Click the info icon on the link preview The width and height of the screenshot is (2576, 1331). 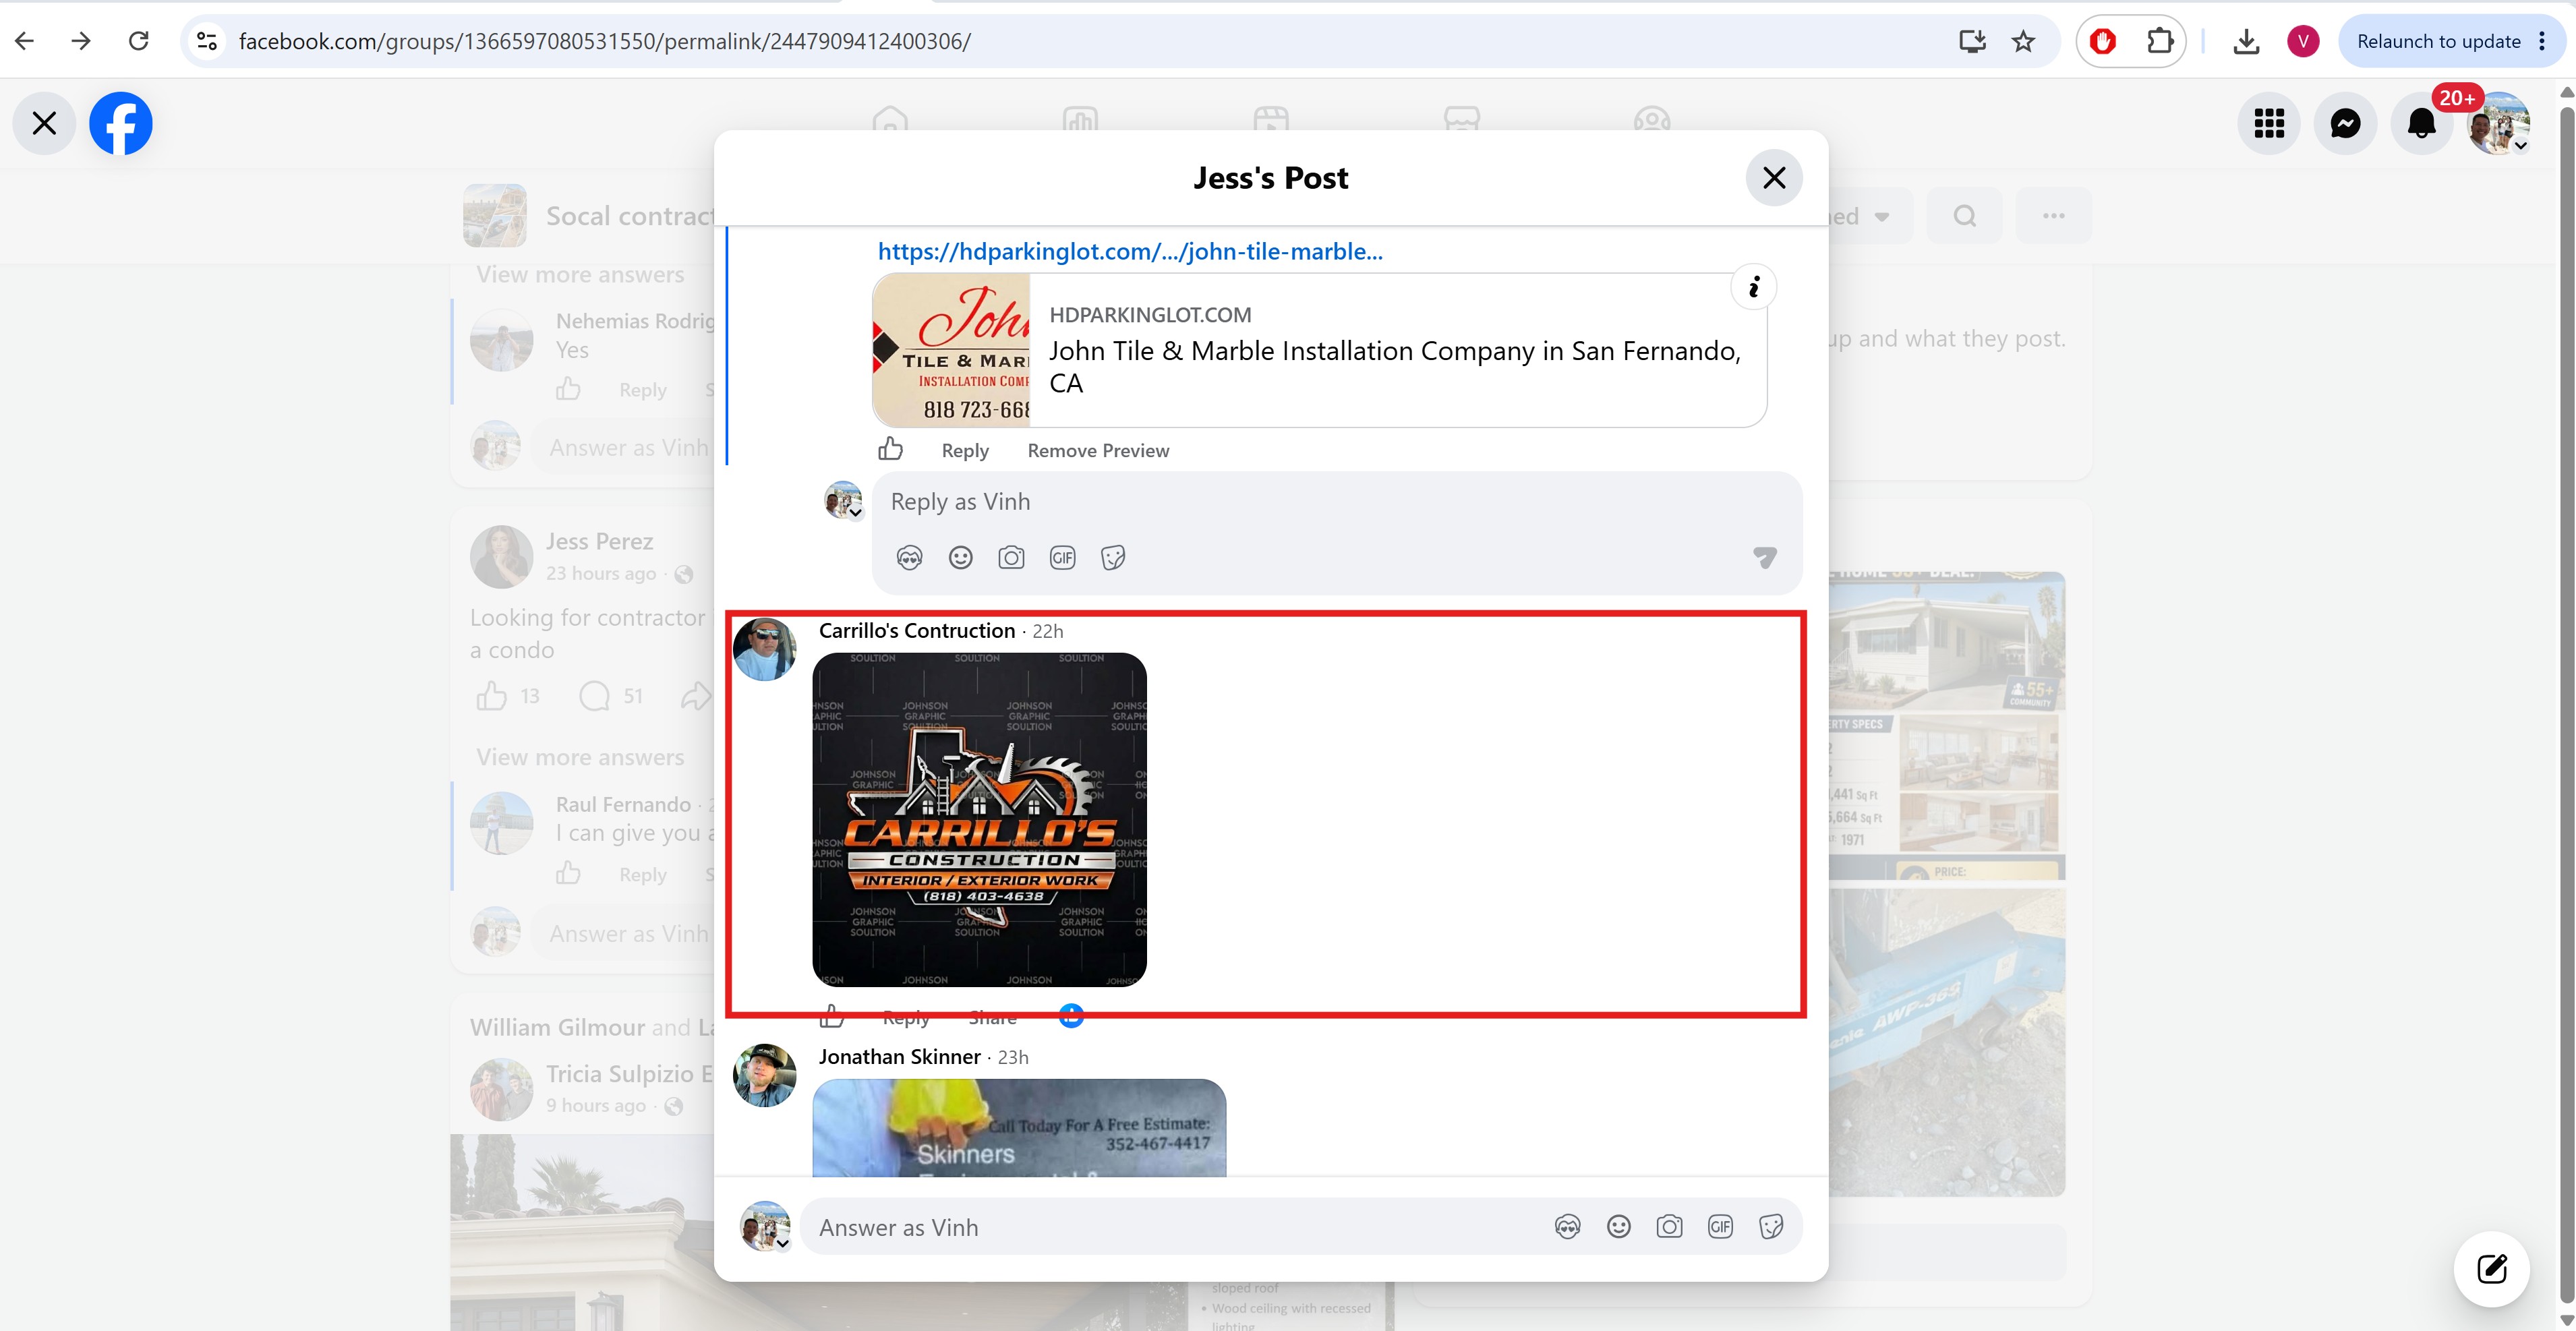coord(1753,288)
